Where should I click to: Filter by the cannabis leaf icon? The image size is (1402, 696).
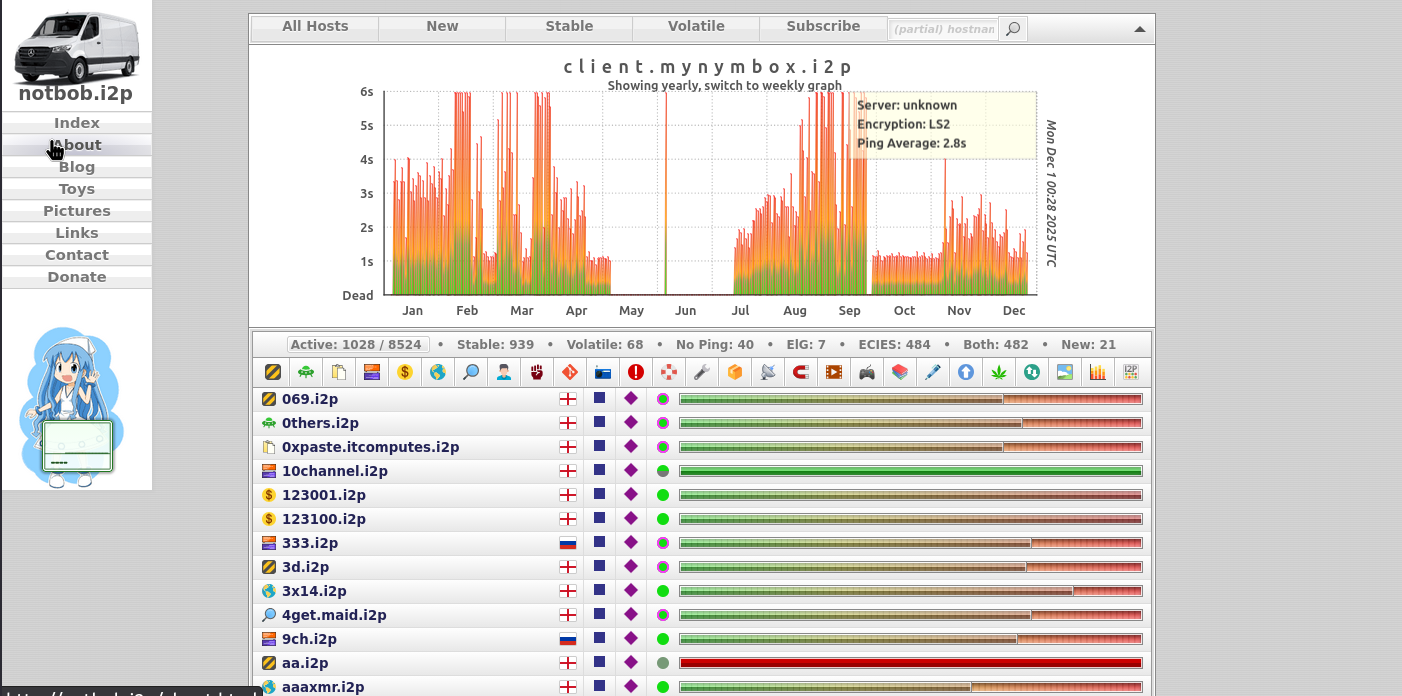pos(999,372)
